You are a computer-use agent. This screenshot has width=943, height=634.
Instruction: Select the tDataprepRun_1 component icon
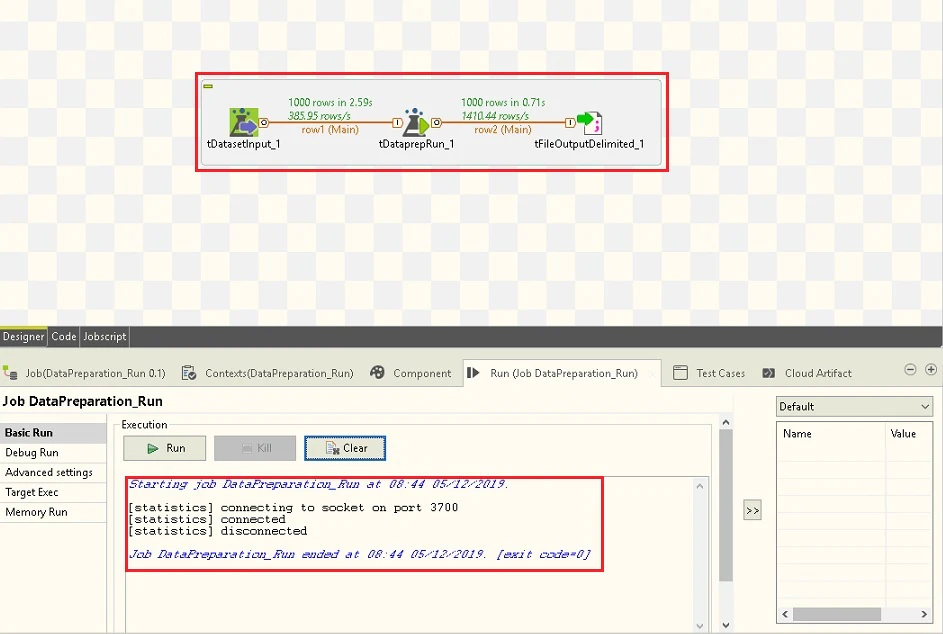coord(416,122)
